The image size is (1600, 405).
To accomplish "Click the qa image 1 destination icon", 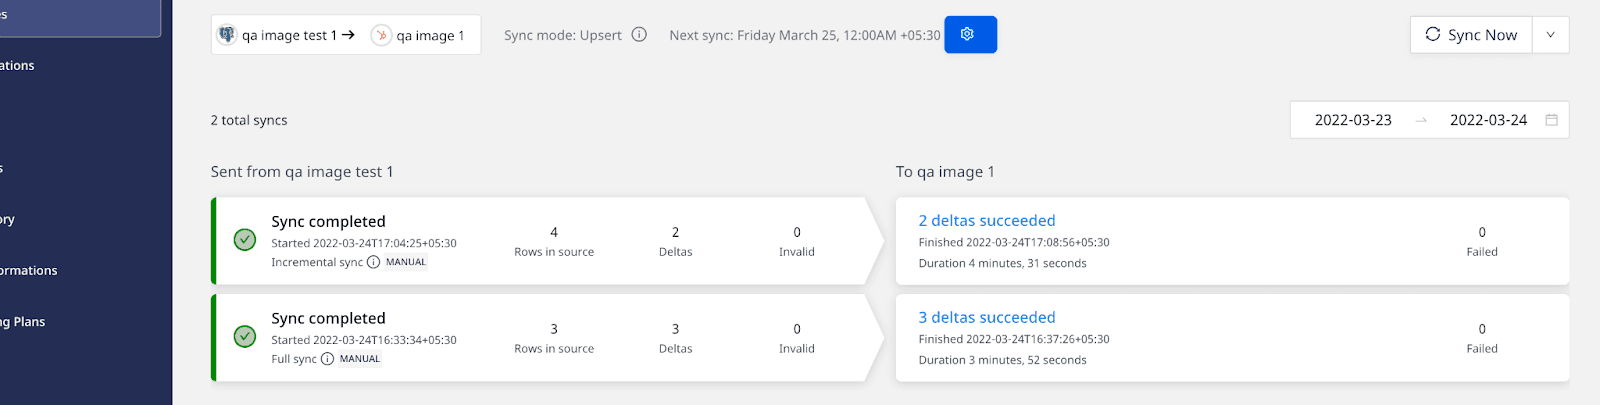I will 381,35.
